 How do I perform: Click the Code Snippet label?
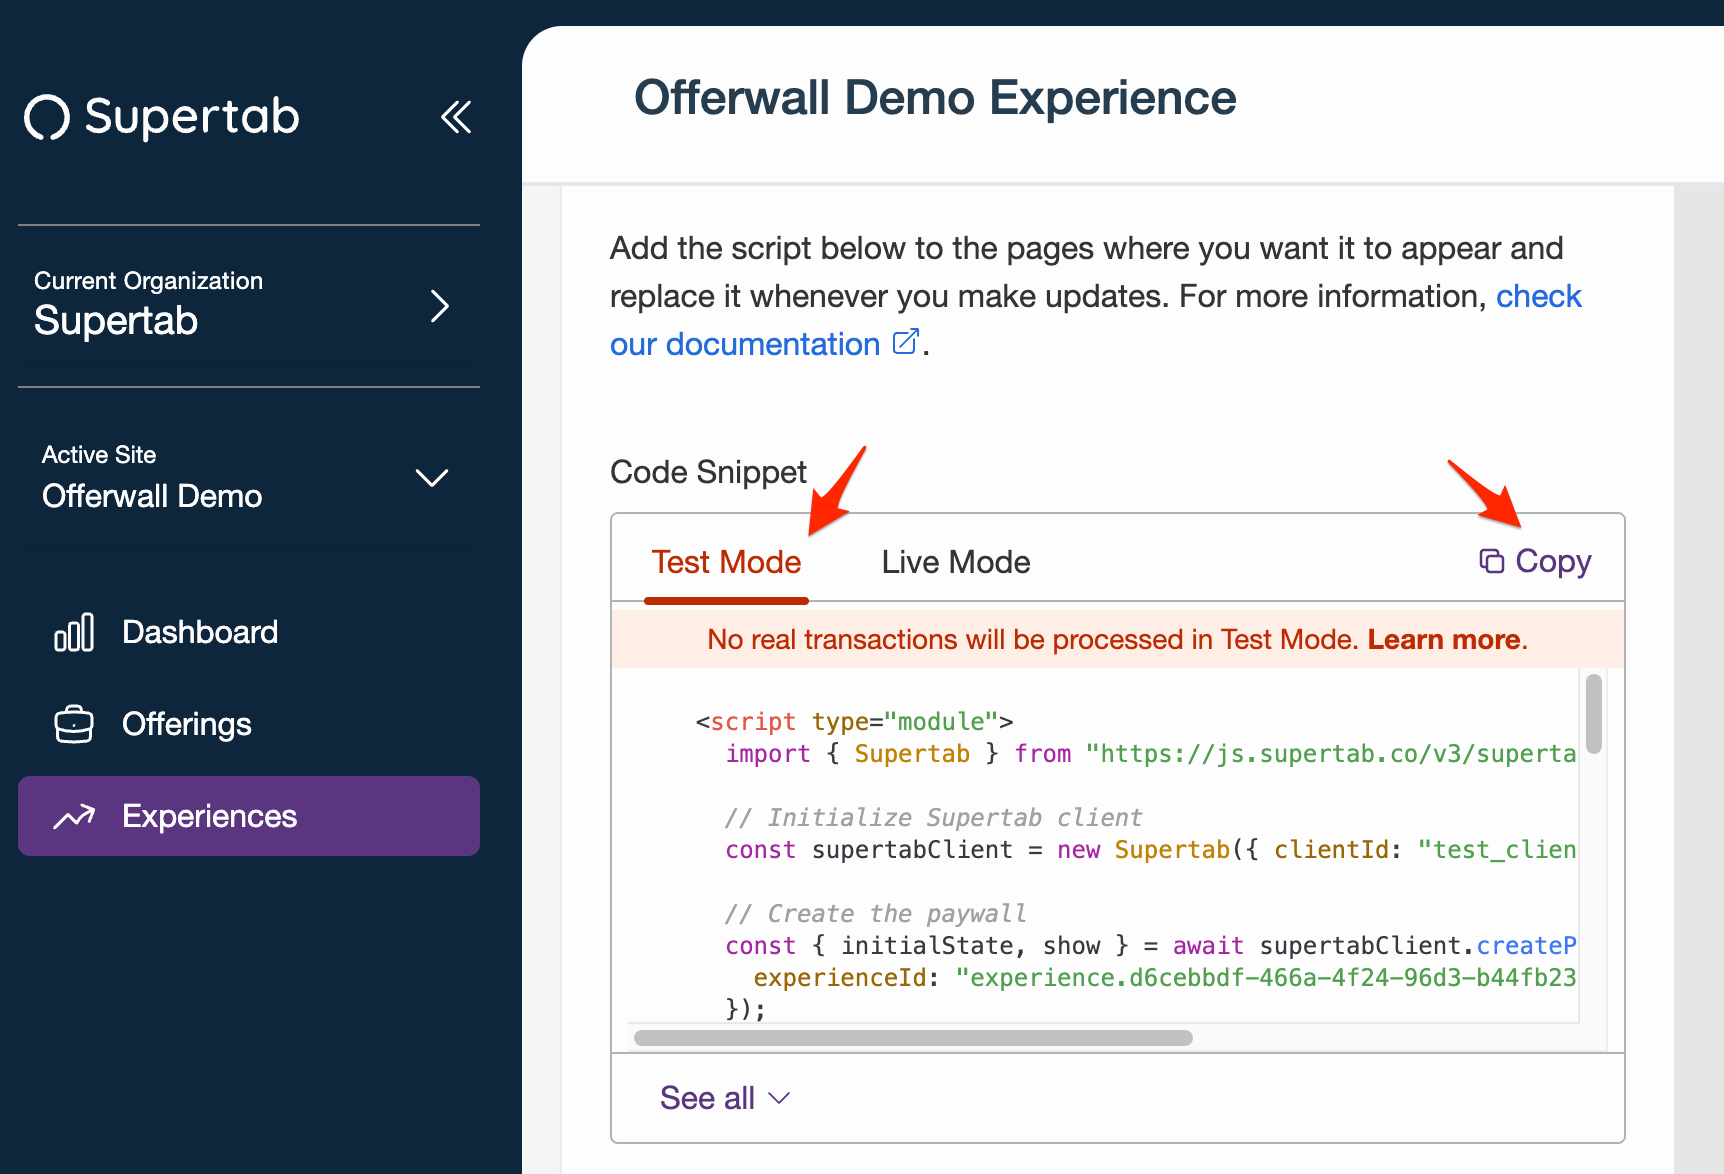[x=708, y=472]
